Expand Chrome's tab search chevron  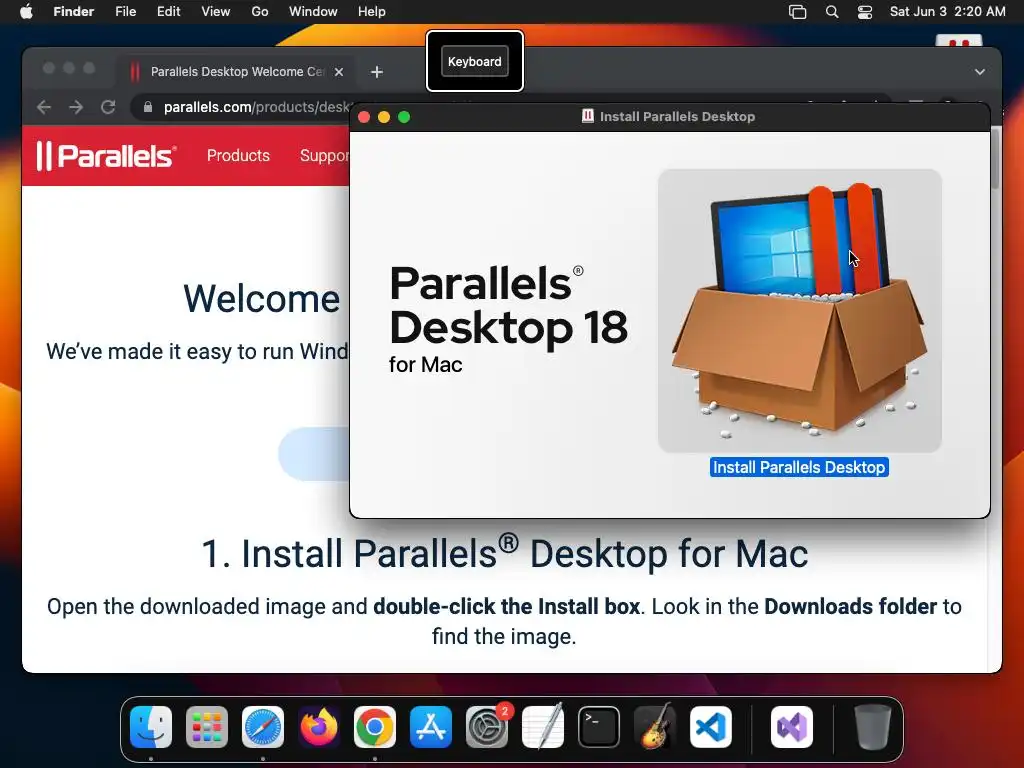pos(980,72)
